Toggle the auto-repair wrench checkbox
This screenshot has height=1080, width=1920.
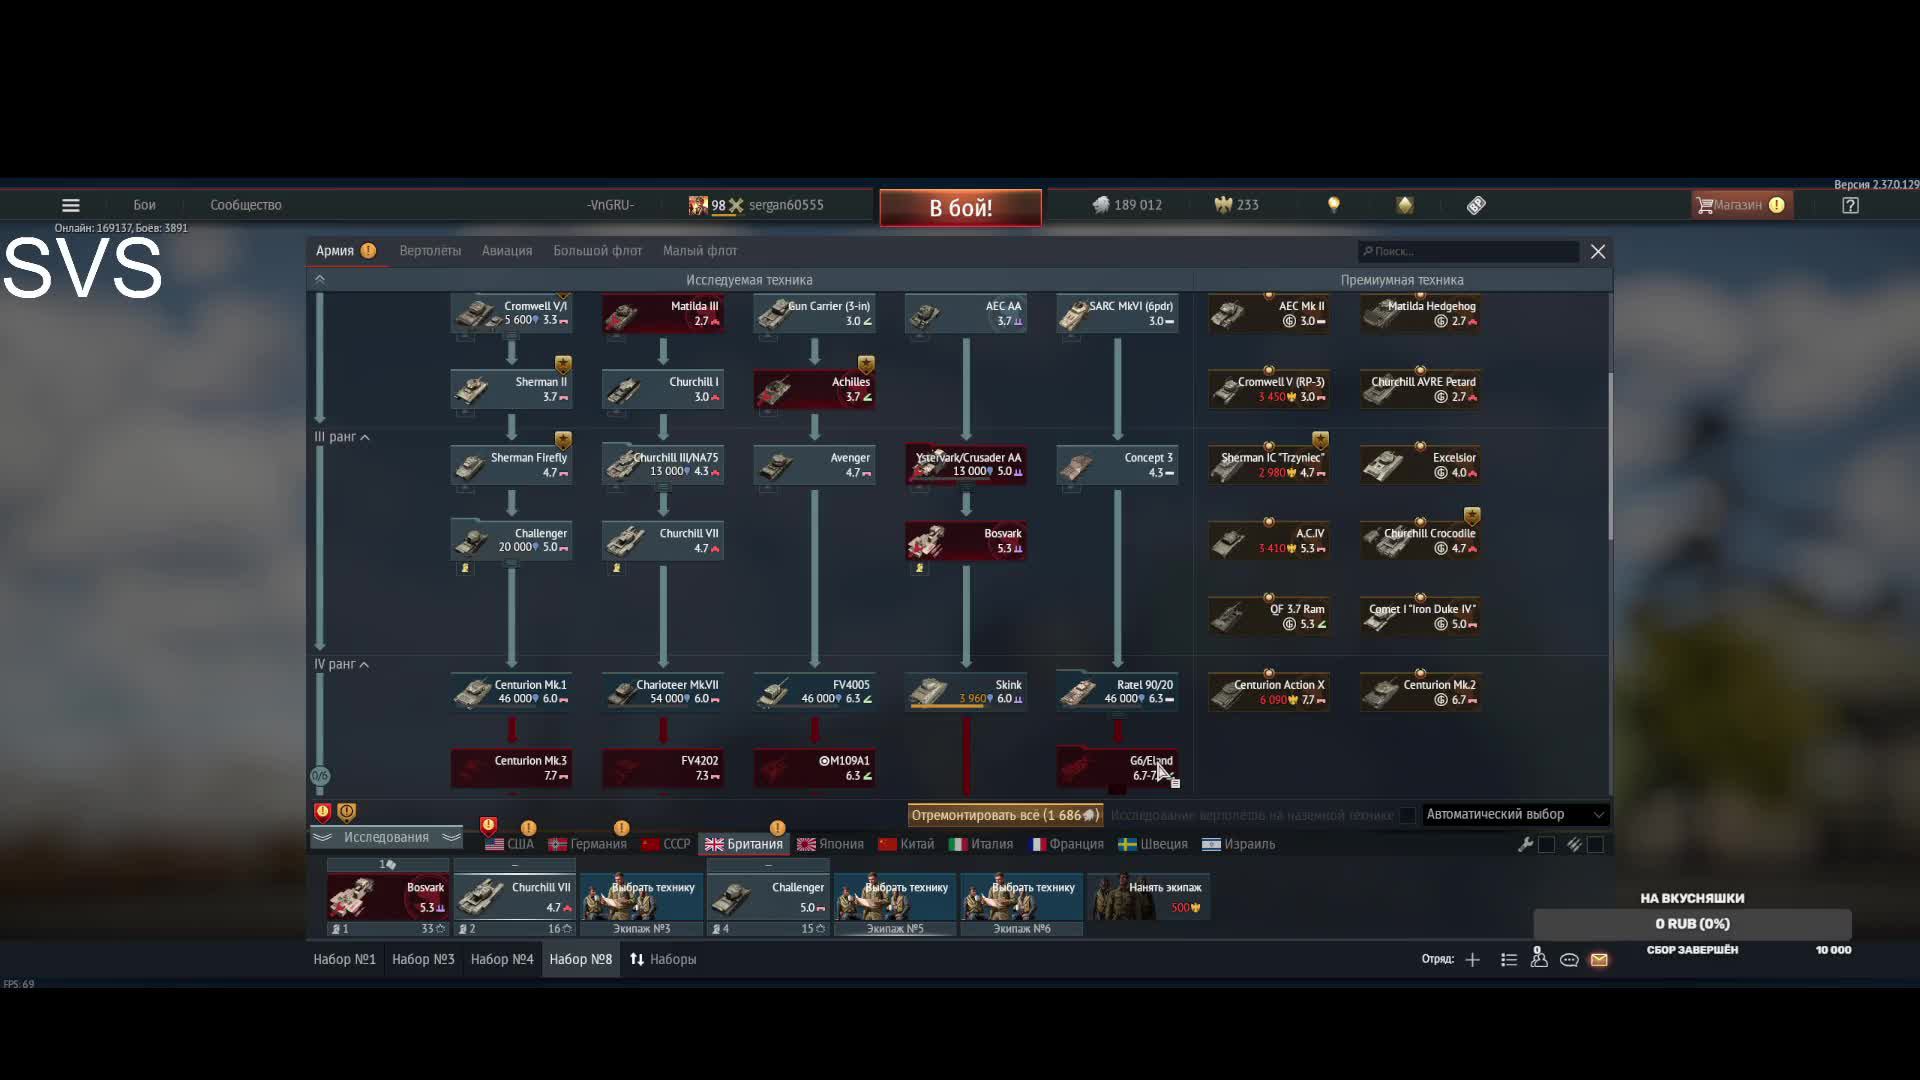(x=1546, y=845)
